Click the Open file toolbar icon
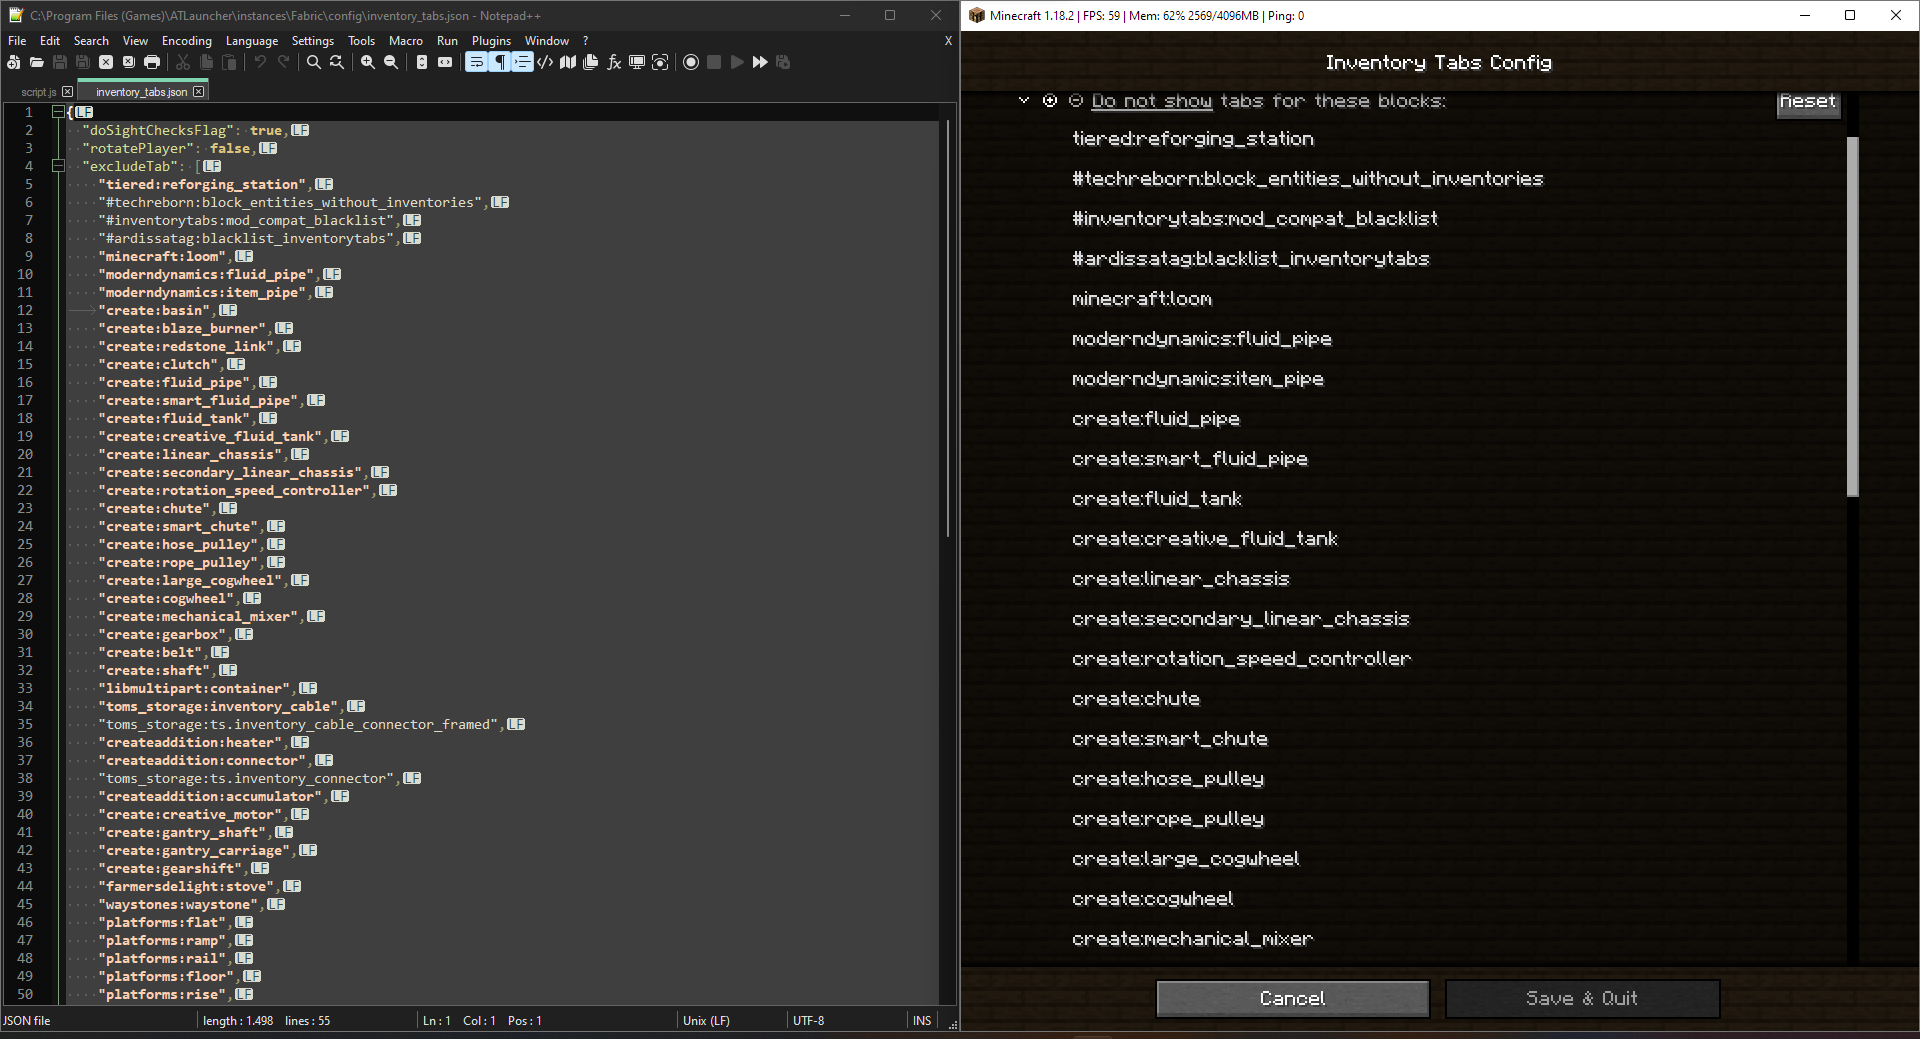The height and width of the screenshot is (1039, 1920). 37,62
